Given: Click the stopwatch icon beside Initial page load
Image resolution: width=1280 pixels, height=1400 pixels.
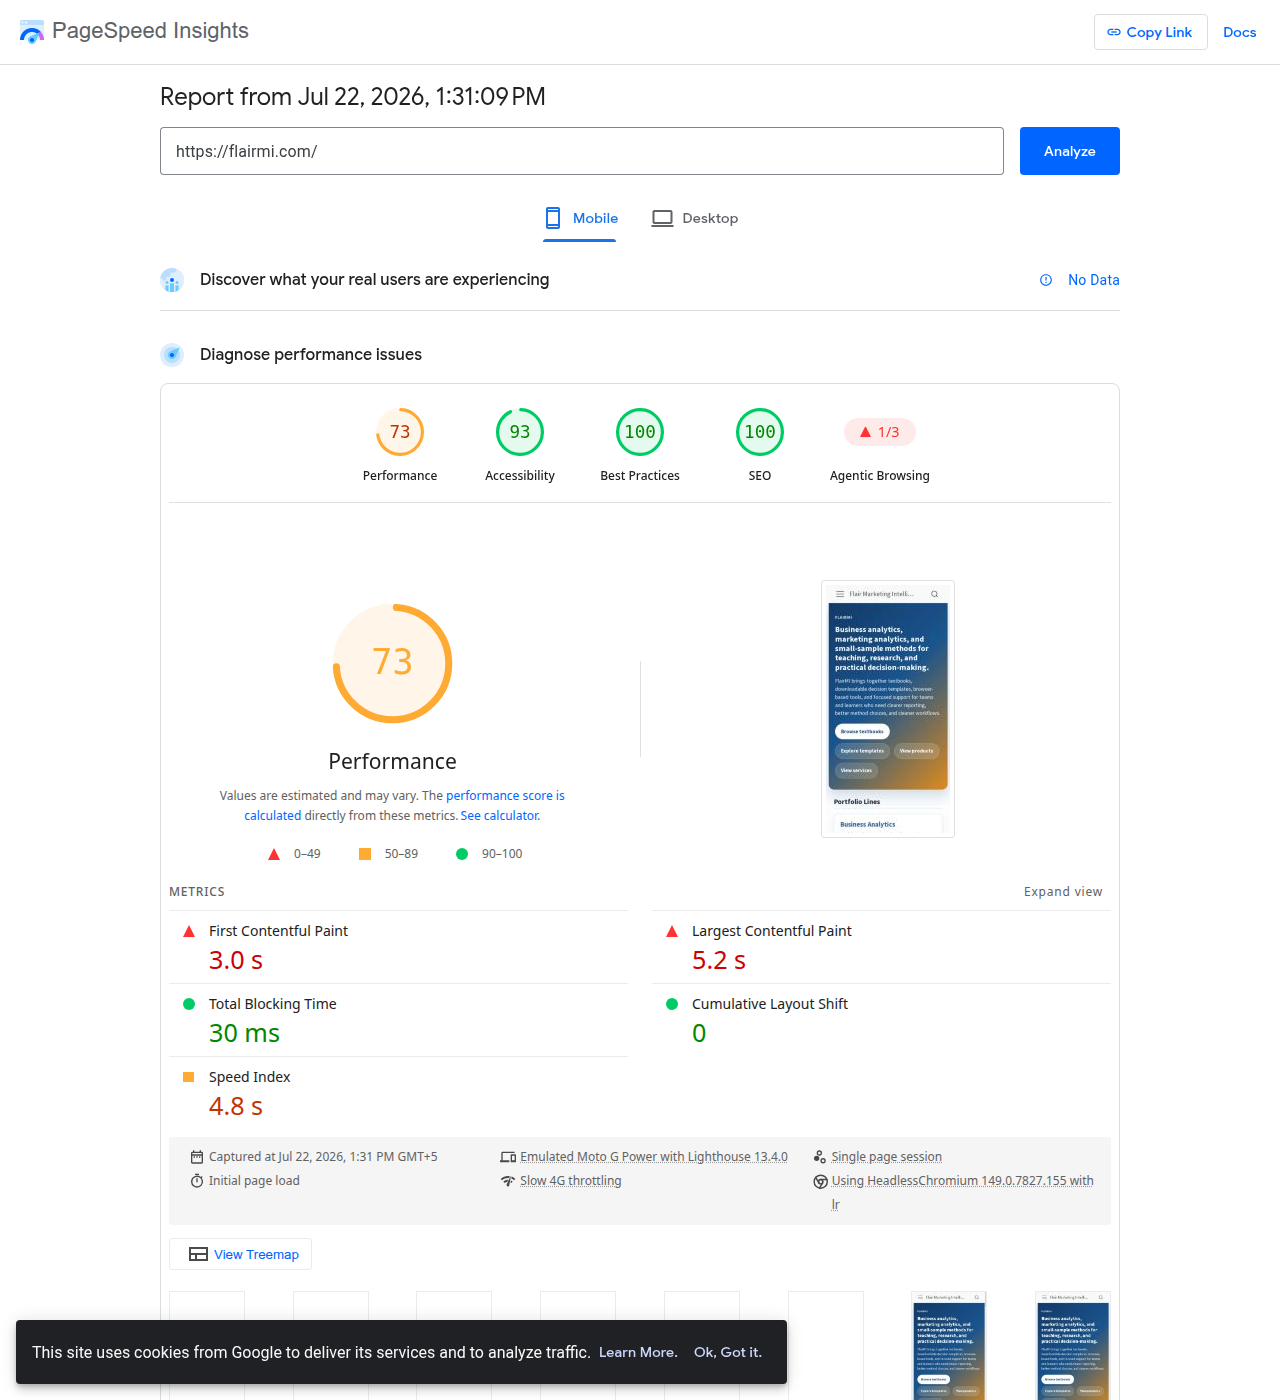Looking at the screenshot, I should click(197, 1181).
